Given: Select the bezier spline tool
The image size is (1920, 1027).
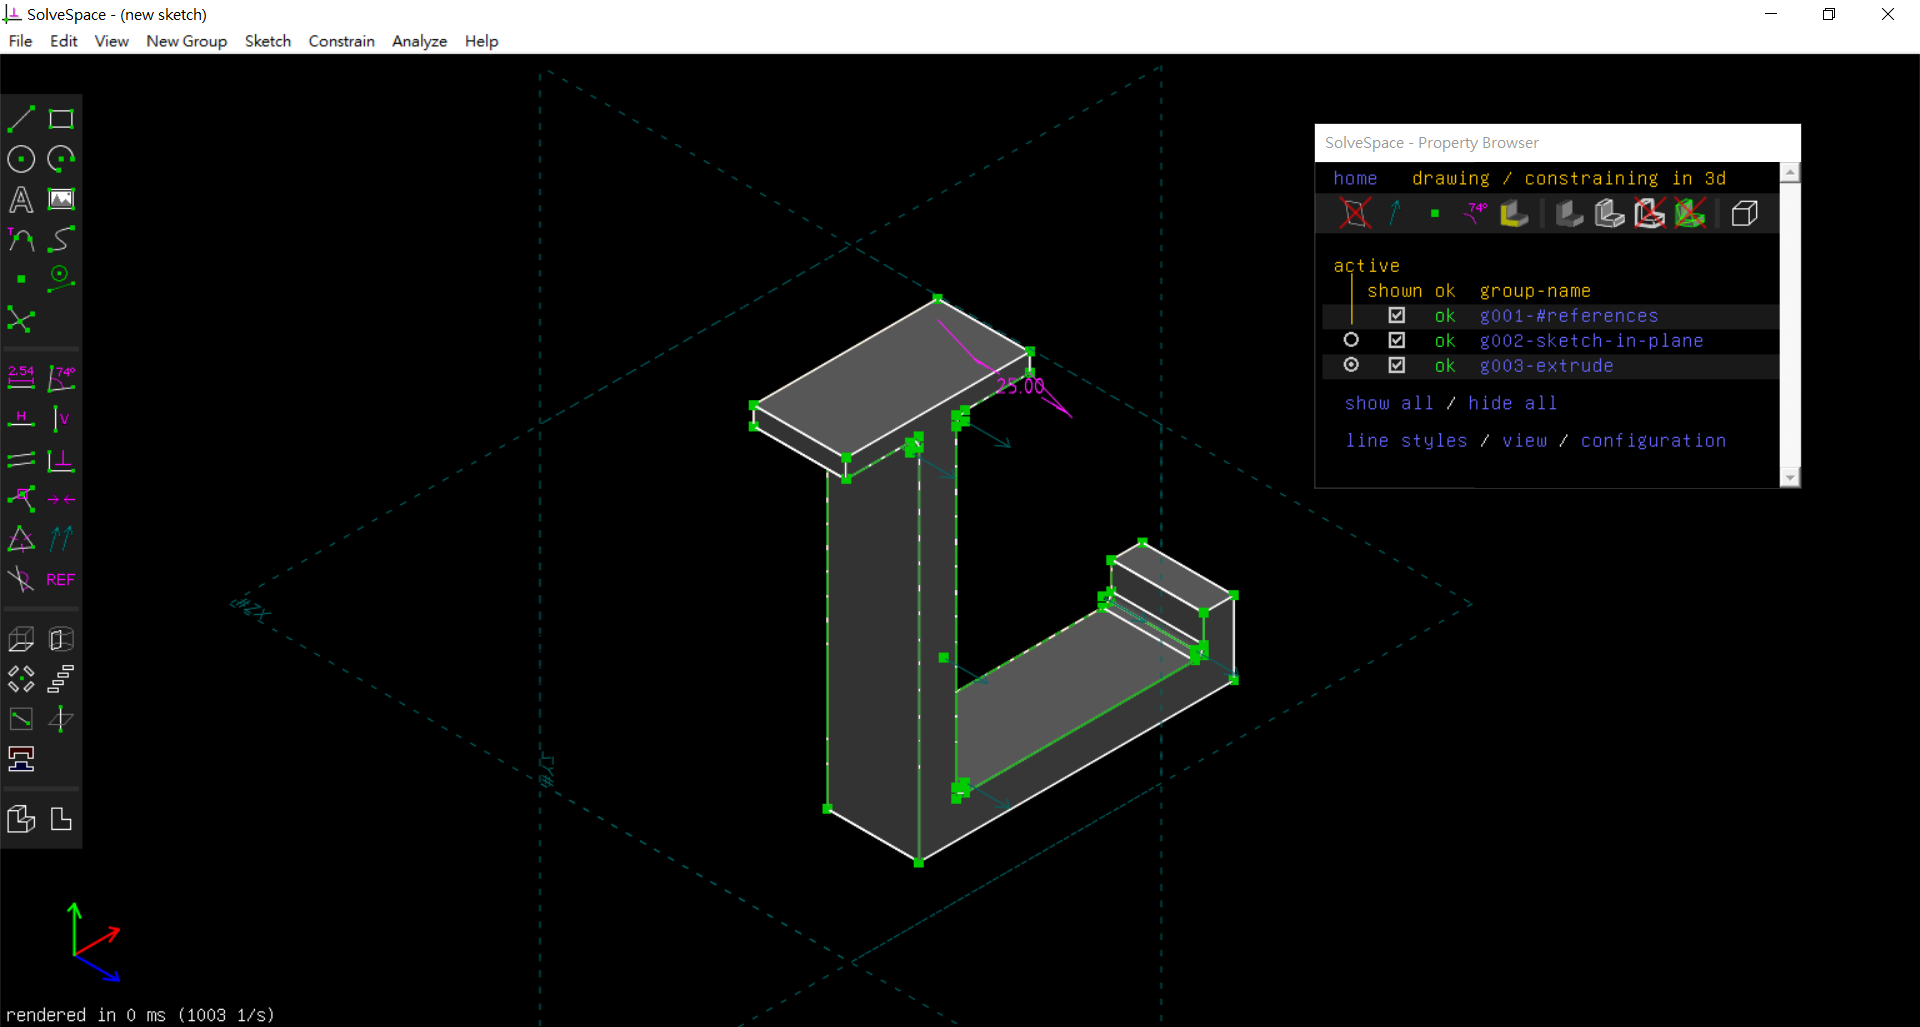Looking at the screenshot, I should click(x=61, y=239).
